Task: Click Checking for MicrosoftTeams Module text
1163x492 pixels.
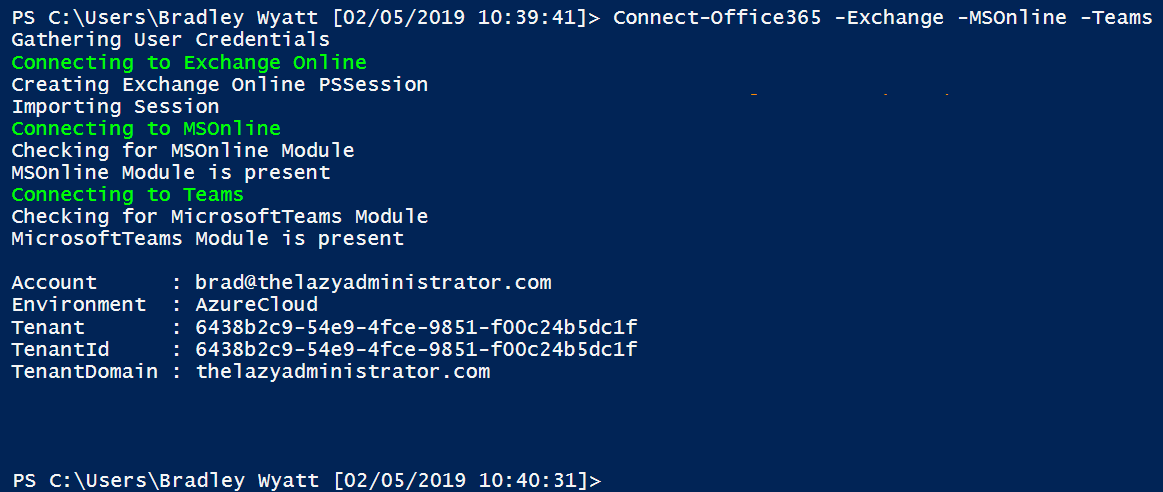Action: (x=220, y=217)
